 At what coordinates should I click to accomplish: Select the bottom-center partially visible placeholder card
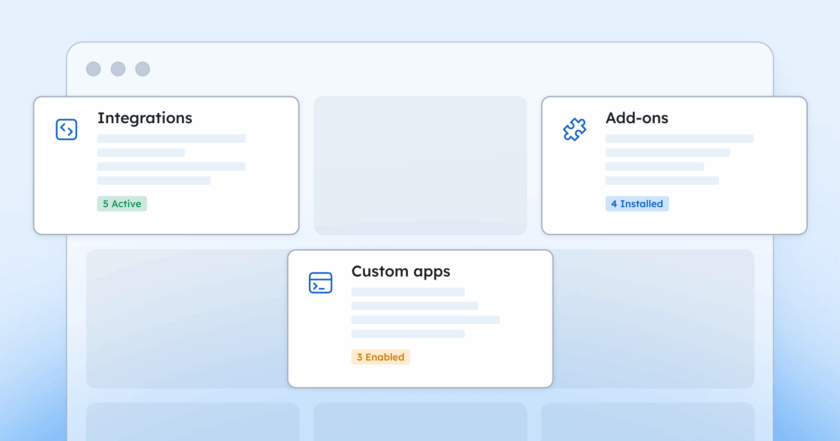(421, 422)
